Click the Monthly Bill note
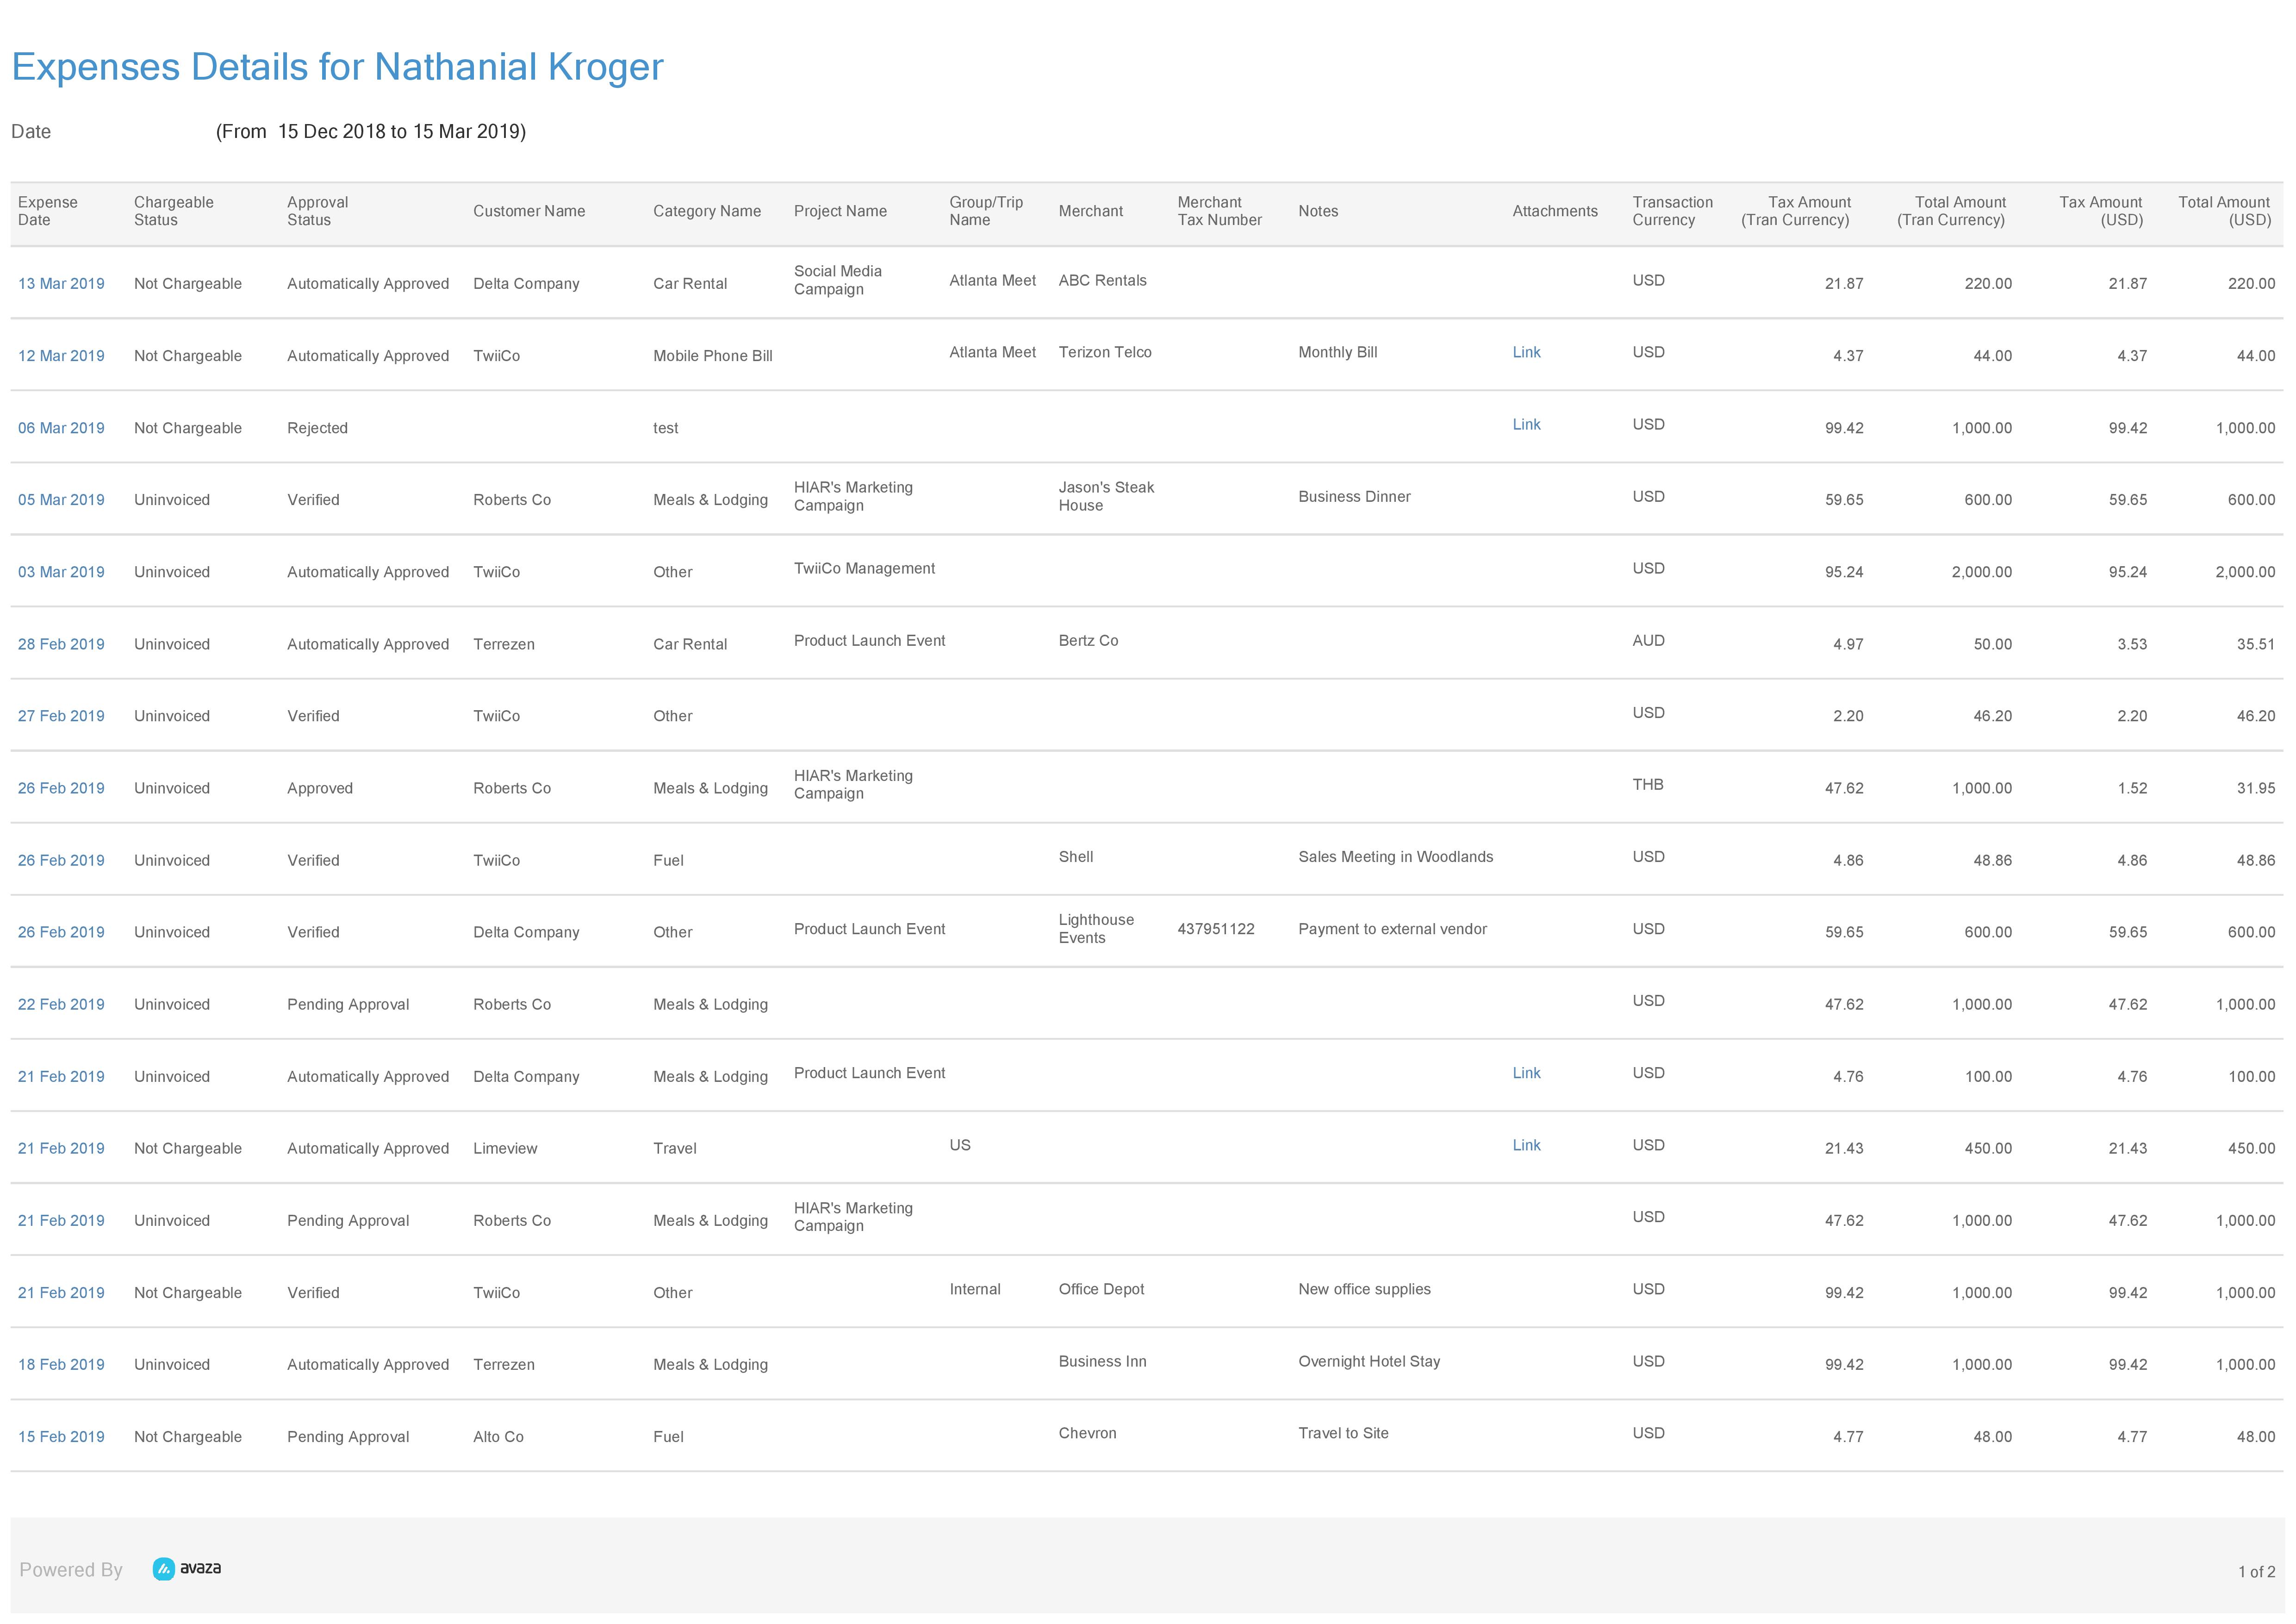 1337,352
